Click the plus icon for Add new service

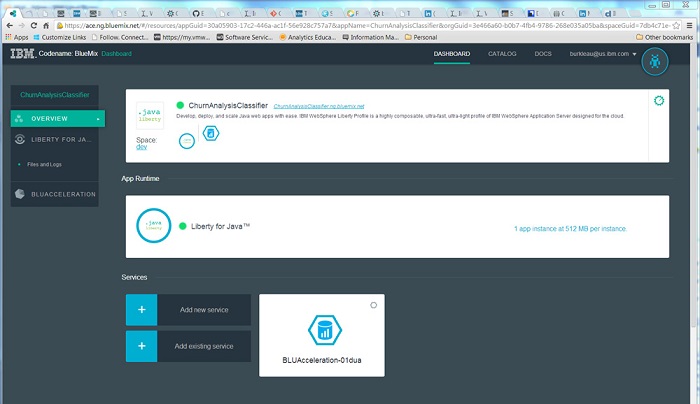pyautogui.click(x=141, y=310)
